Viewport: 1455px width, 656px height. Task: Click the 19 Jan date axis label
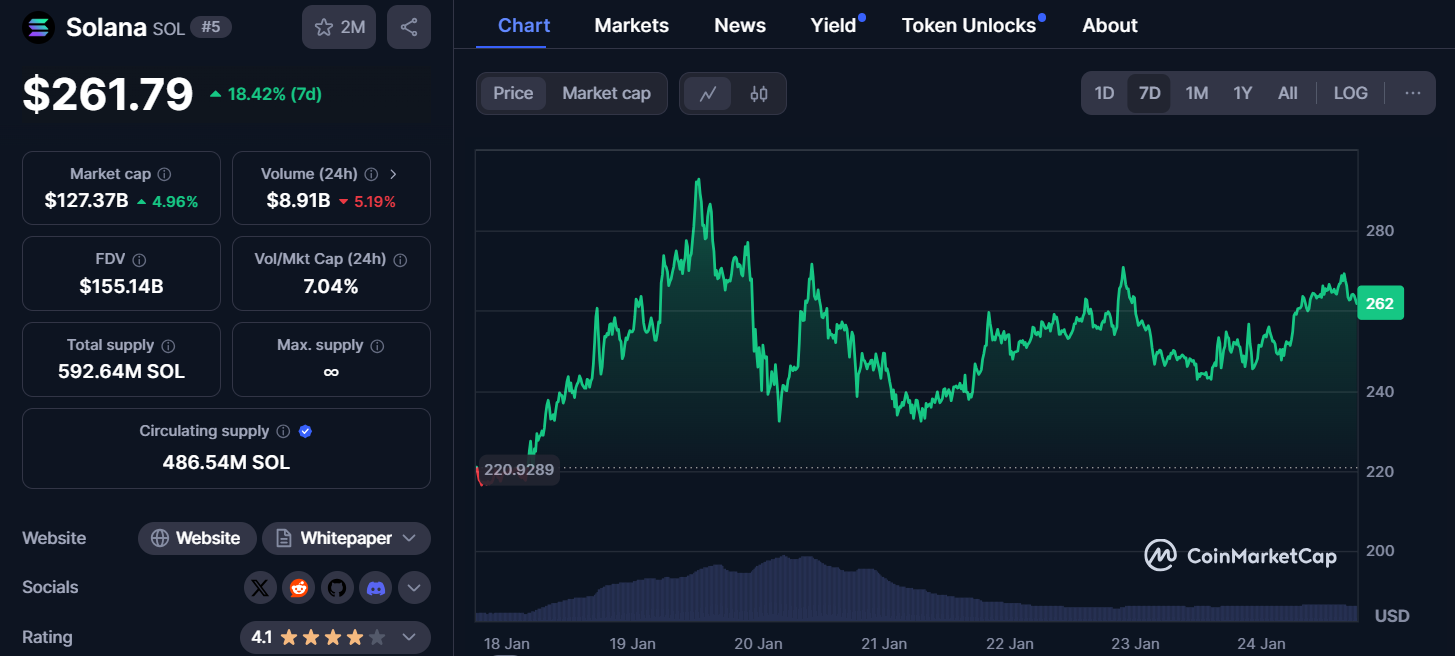pos(631,644)
